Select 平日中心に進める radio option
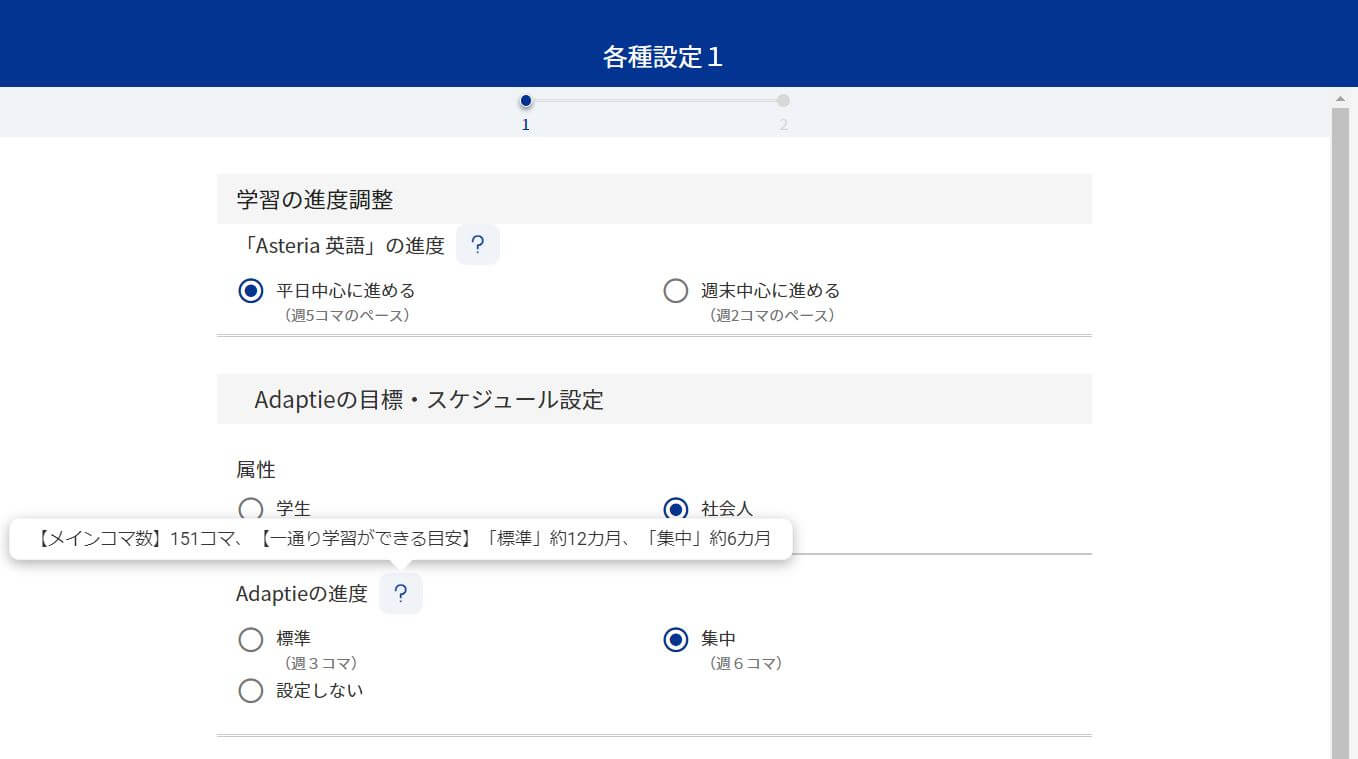 251,291
